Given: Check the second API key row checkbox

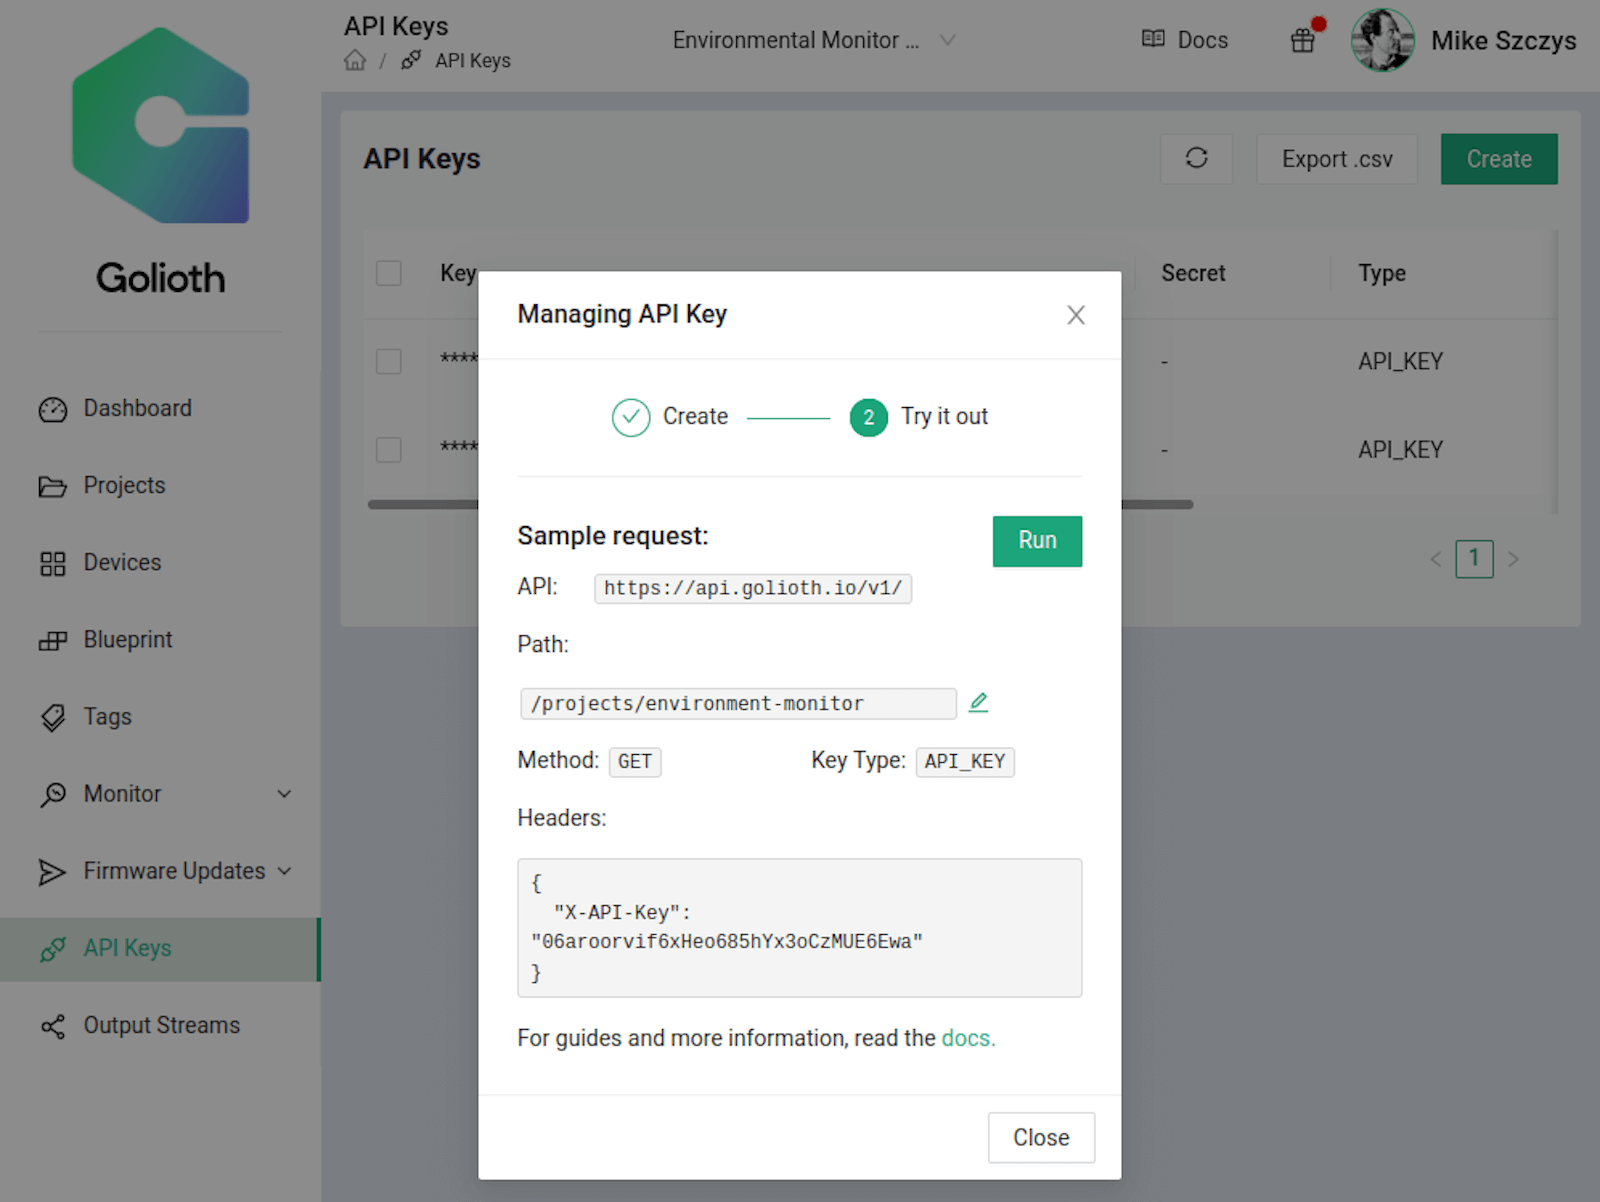Looking at the screenshot, I should tap(389, 449).
